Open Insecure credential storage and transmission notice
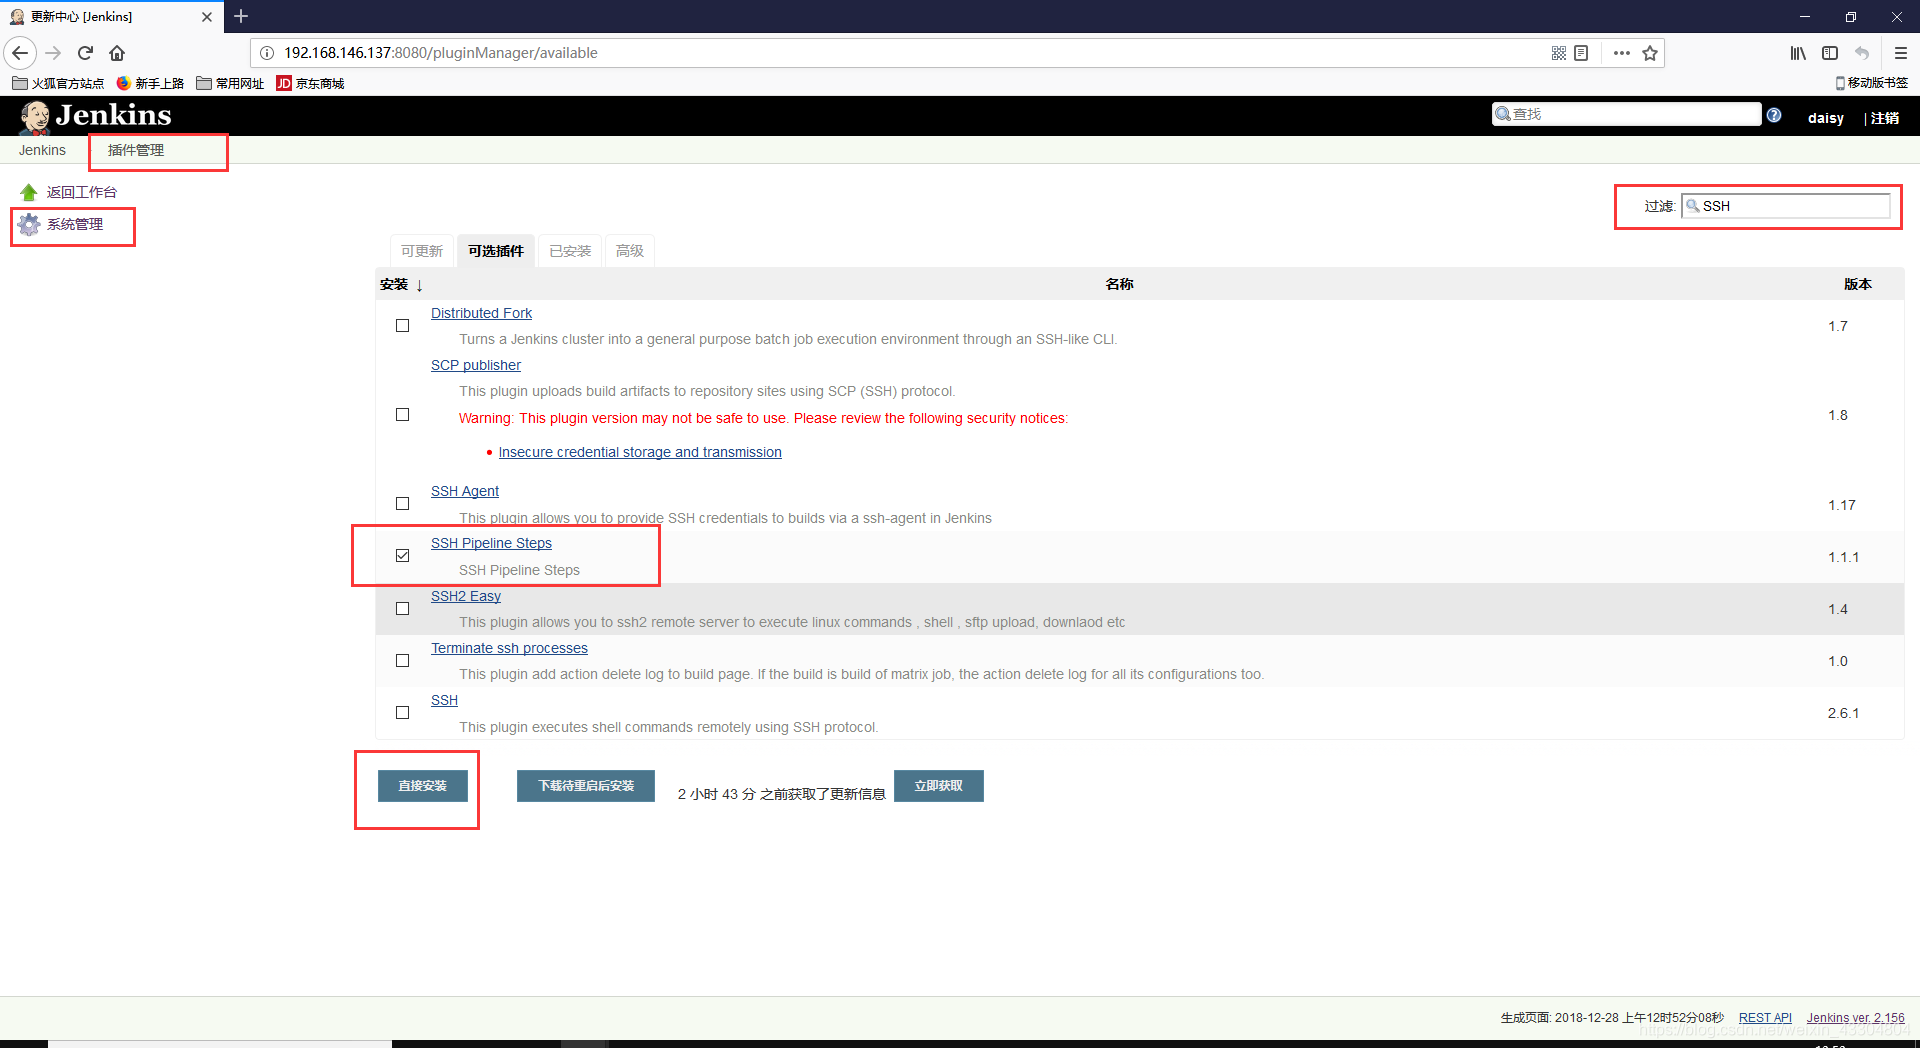This screenshot has width=1920, height=1048. pos(640,452)
